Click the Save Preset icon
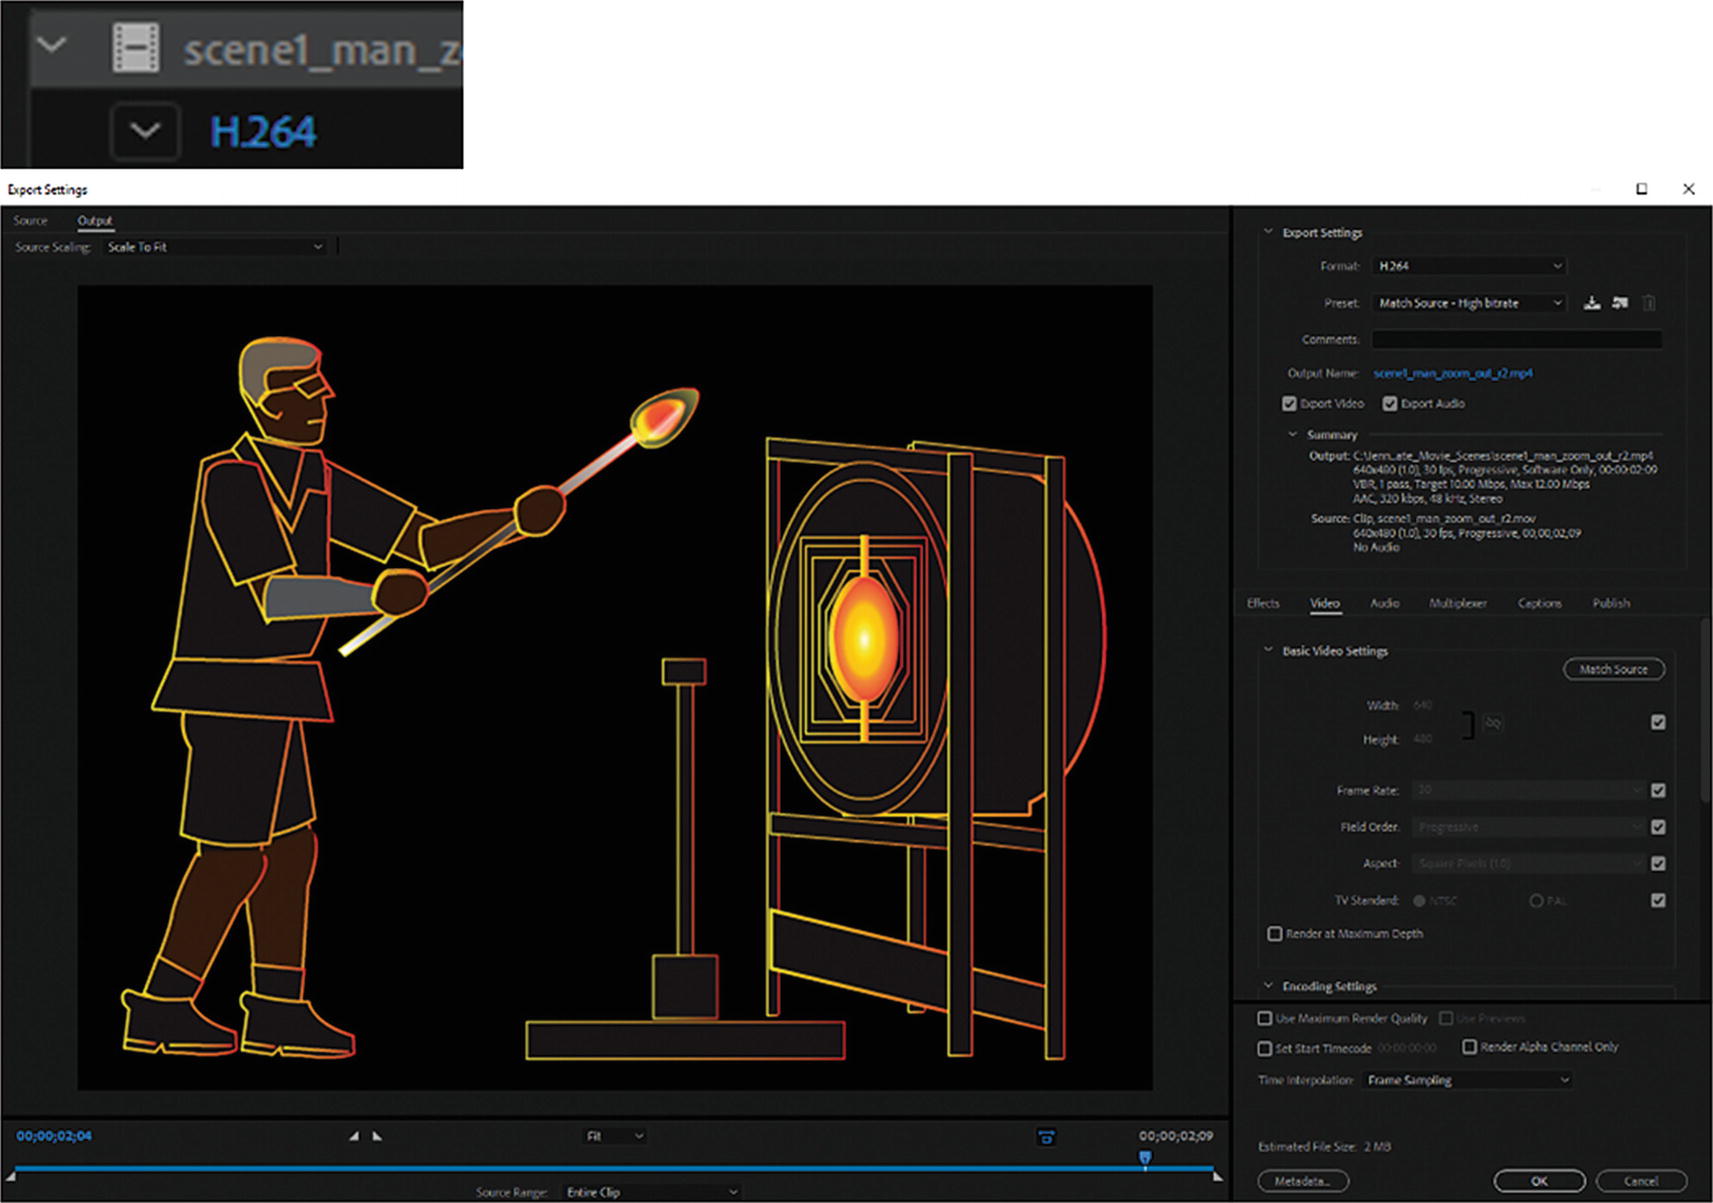Image resolution: width=1713 pixels, height=1203 pixels. (x=1591, y=303)
